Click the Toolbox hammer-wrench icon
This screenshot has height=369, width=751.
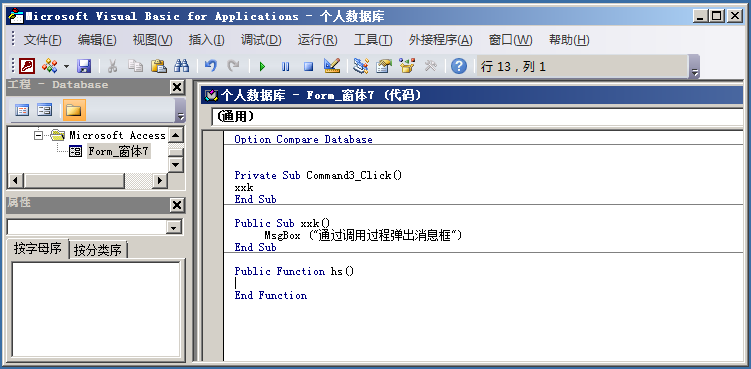[430, 66]
